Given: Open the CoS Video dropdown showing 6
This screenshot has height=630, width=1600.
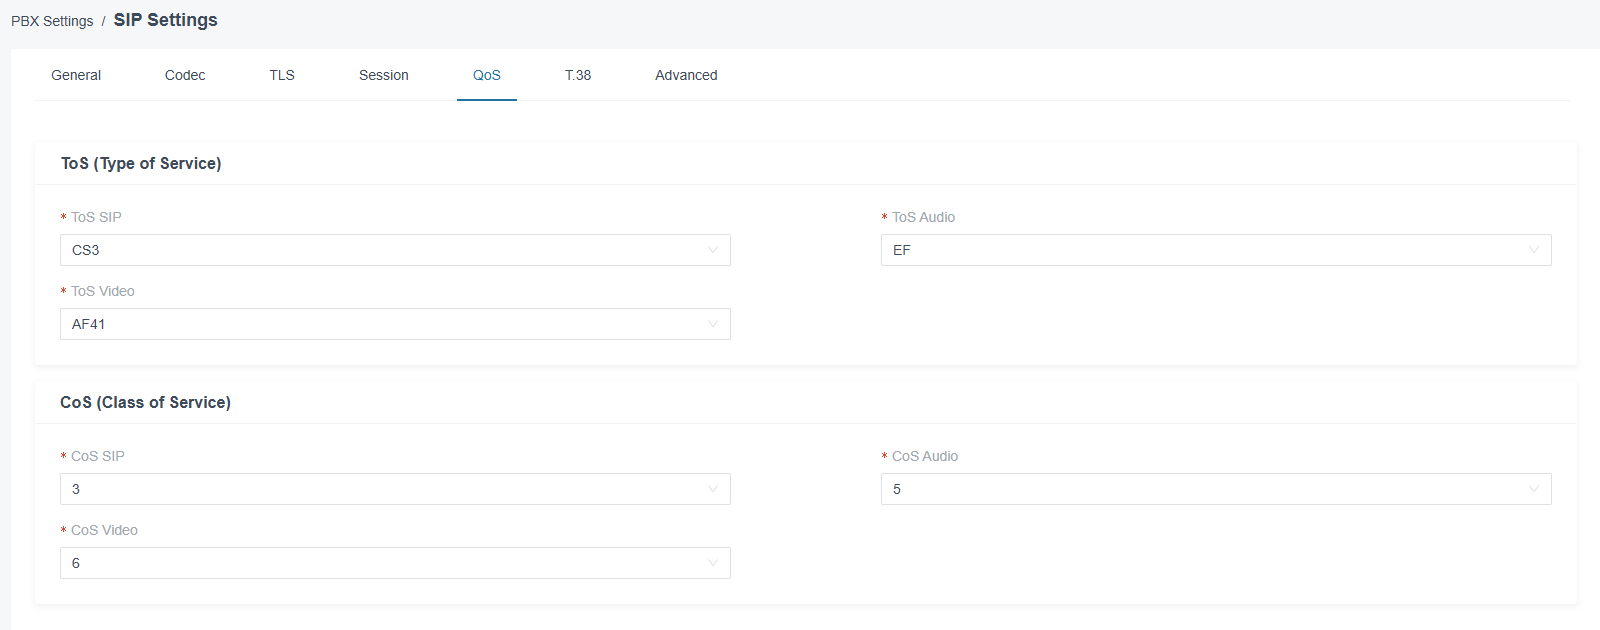Looking at the screenshot, I should [x=395, y=563].
